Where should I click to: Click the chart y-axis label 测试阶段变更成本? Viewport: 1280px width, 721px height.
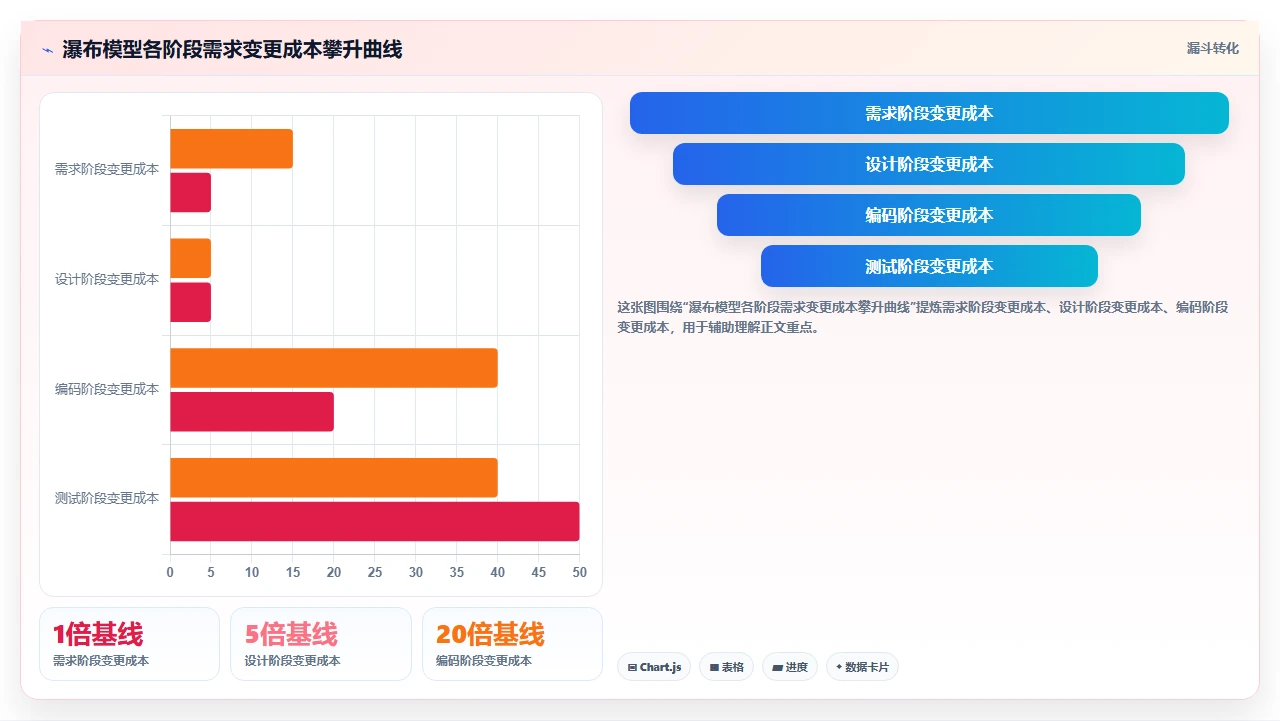[106, 498]
